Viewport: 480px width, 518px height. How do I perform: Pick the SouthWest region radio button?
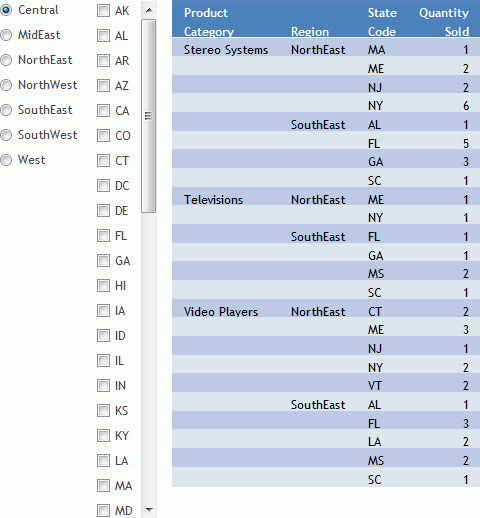(6, 135)
